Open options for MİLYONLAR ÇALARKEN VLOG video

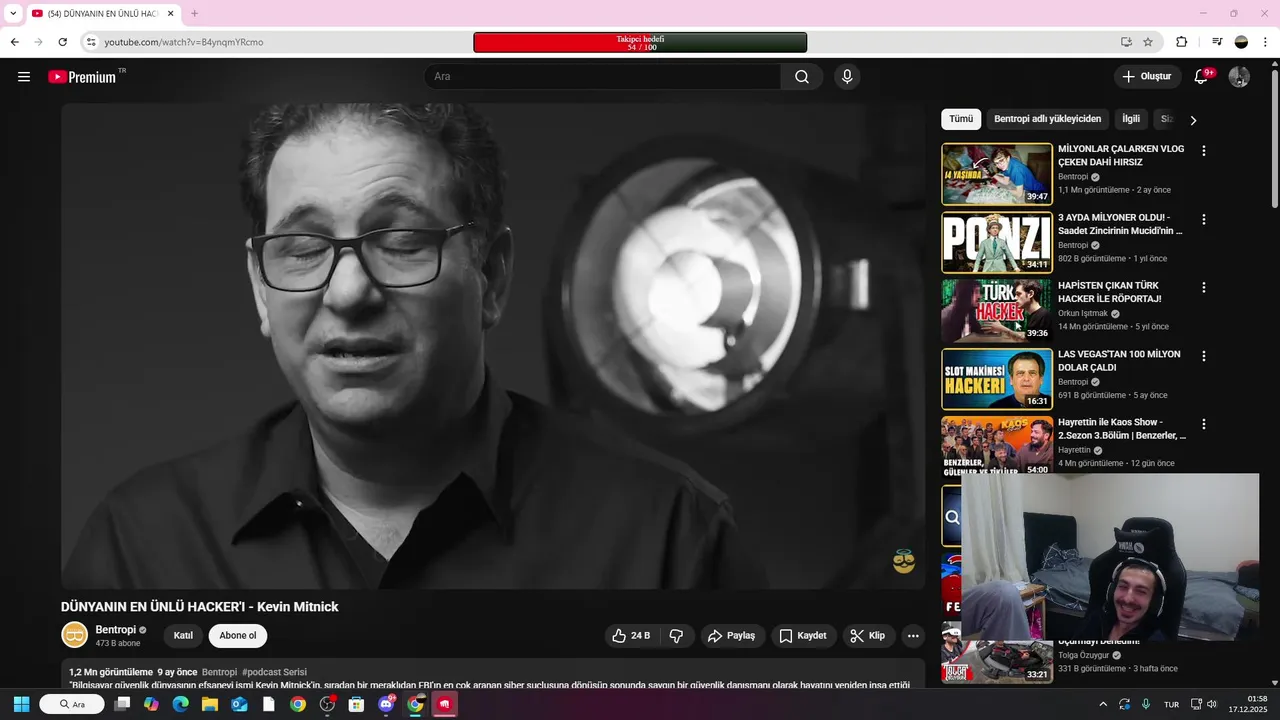coord(1204,151)
